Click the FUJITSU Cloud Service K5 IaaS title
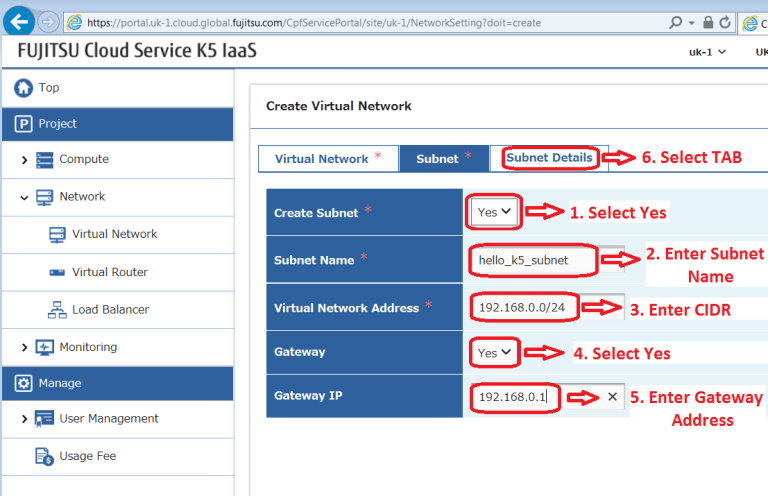Image resolution: width=768 pixels, height=496 pixels. pos(137,51)
